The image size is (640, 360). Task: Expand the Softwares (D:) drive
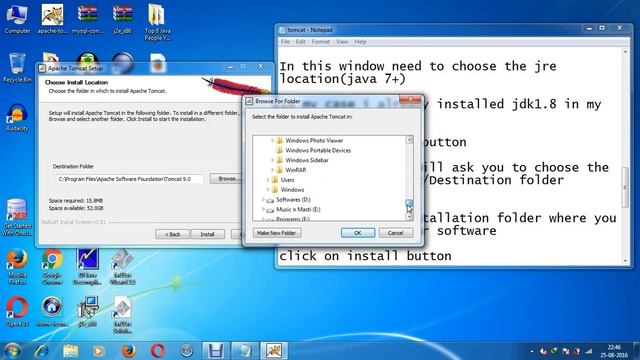263,200
